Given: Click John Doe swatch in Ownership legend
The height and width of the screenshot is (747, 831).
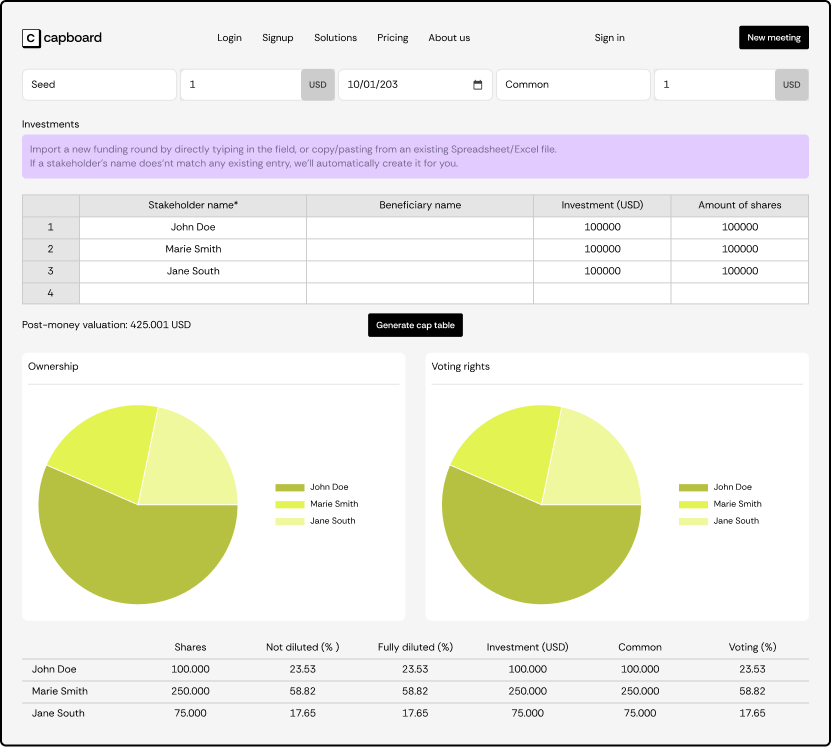Looking at the screenshot, I should (289, 488).
